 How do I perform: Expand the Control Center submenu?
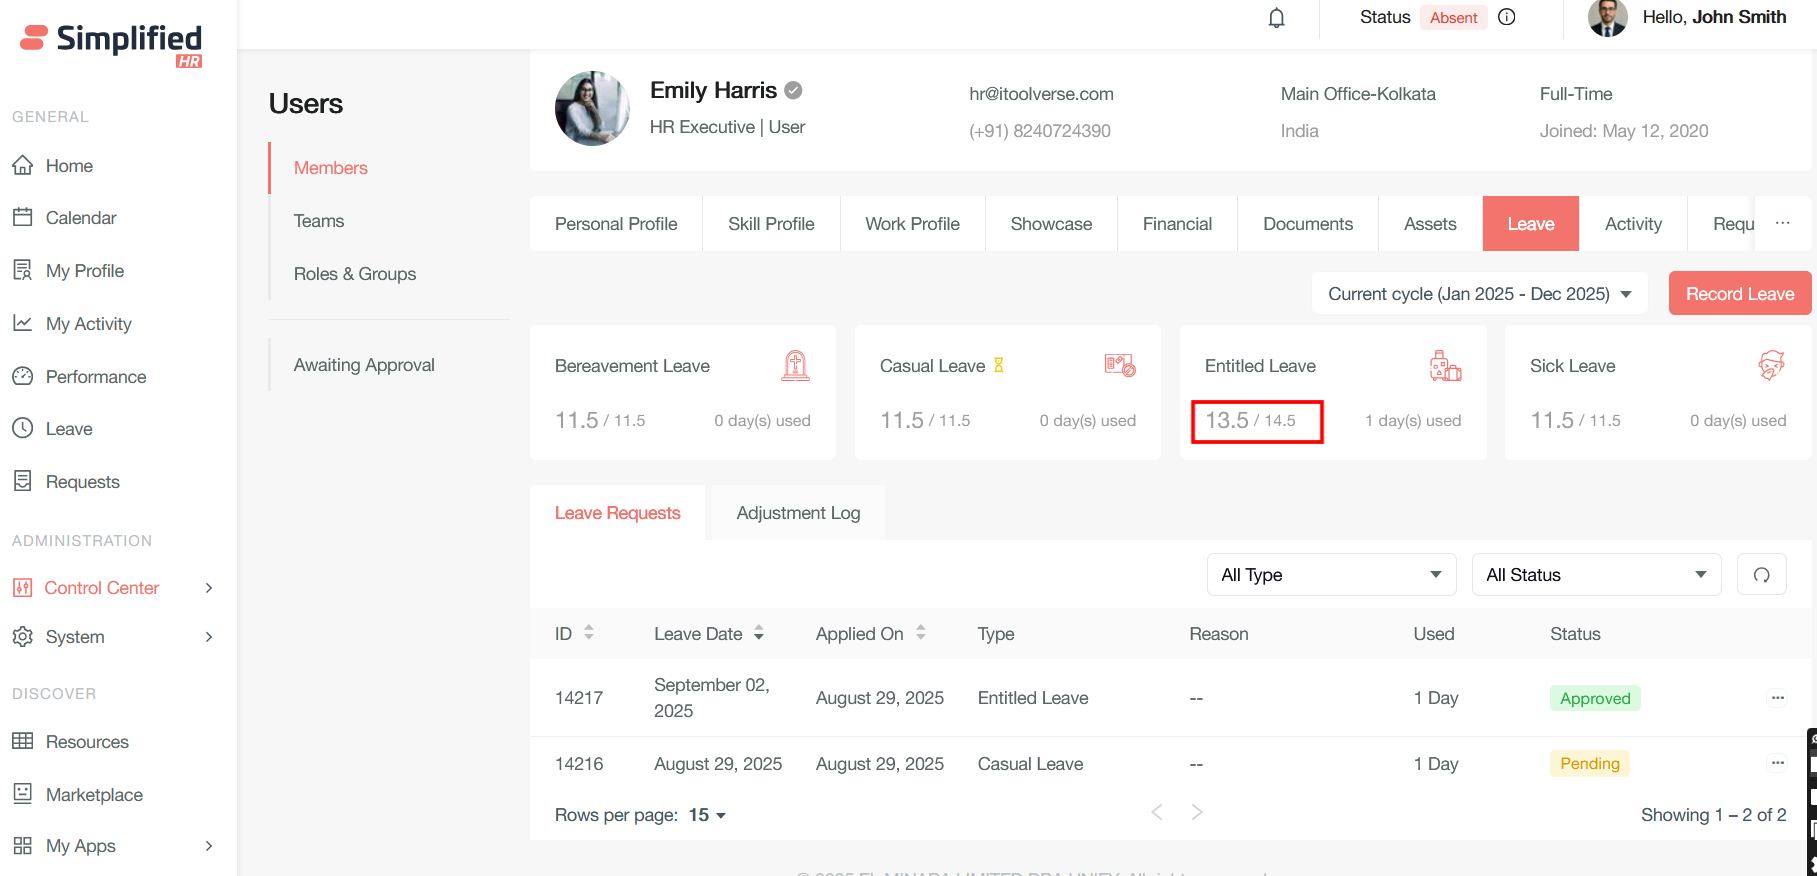pos(209,588)
